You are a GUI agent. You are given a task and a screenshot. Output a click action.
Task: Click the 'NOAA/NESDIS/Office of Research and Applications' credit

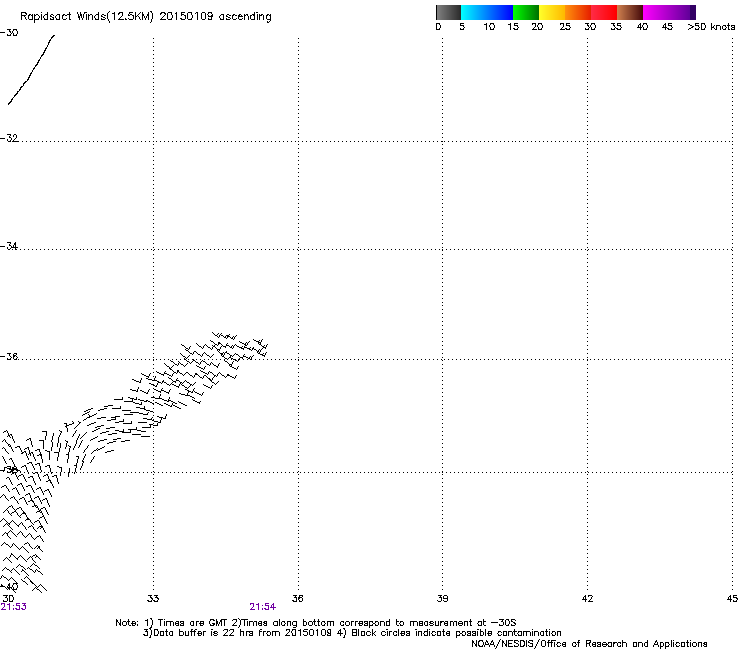point(589,644)
